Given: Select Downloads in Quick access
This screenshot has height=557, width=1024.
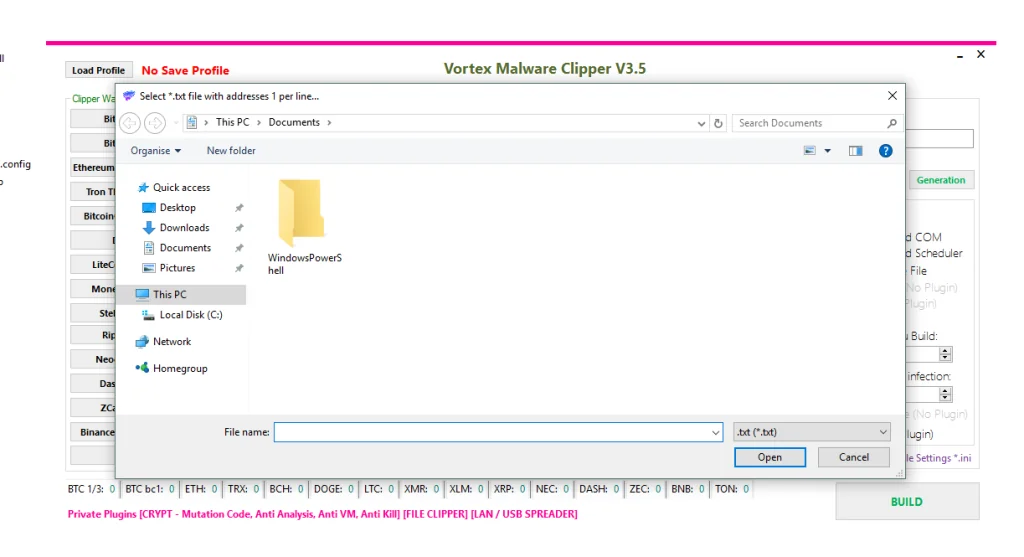Looking at the screenshot, I should pos(184,228).
